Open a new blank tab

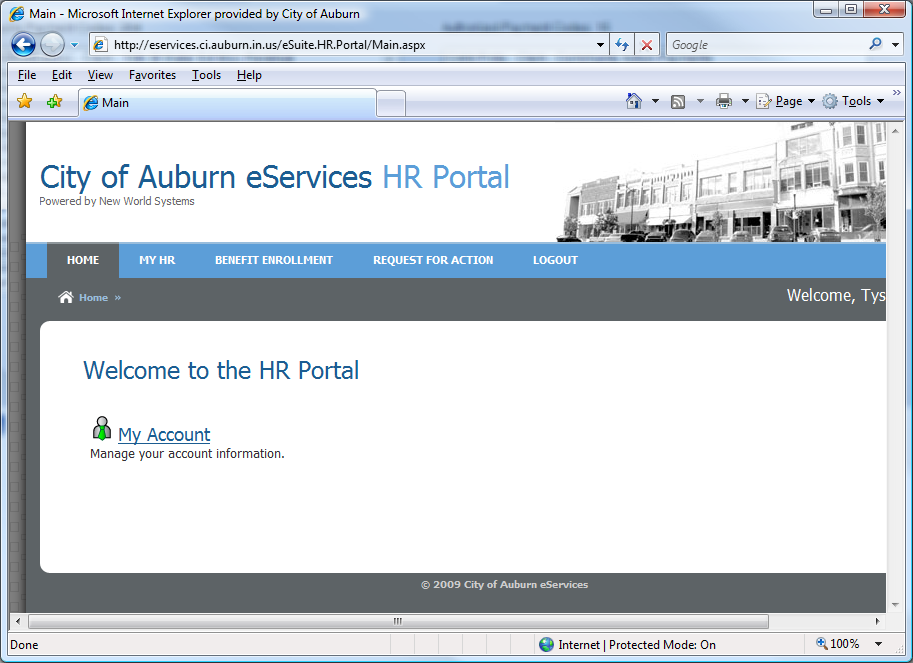(x=391, y=104)
